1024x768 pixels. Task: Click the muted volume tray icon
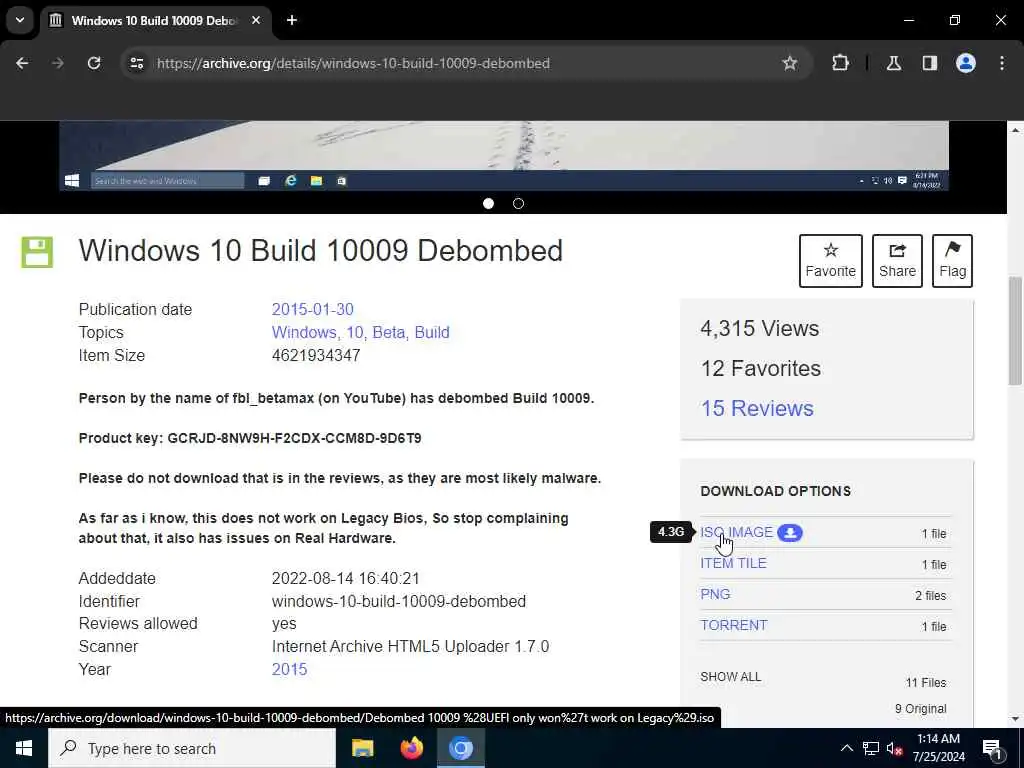point(895,748)
